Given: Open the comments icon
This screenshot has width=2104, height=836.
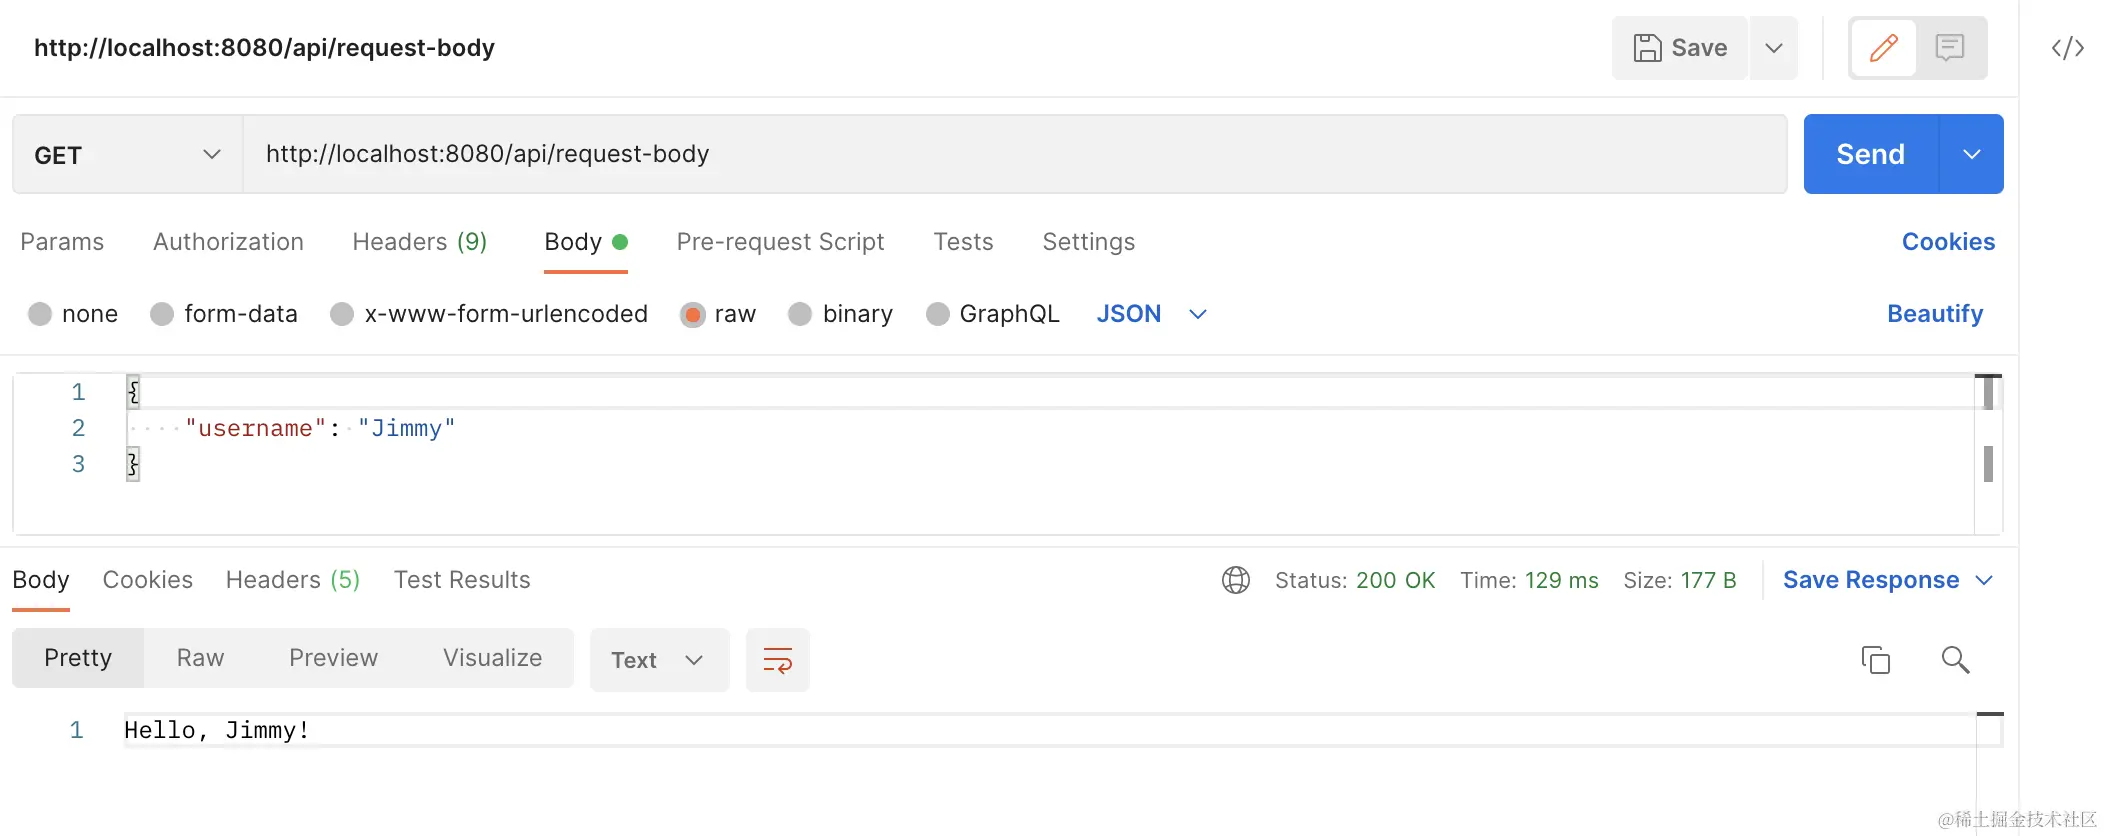Looking at the screenshot, I should (x=1951, y=47).
